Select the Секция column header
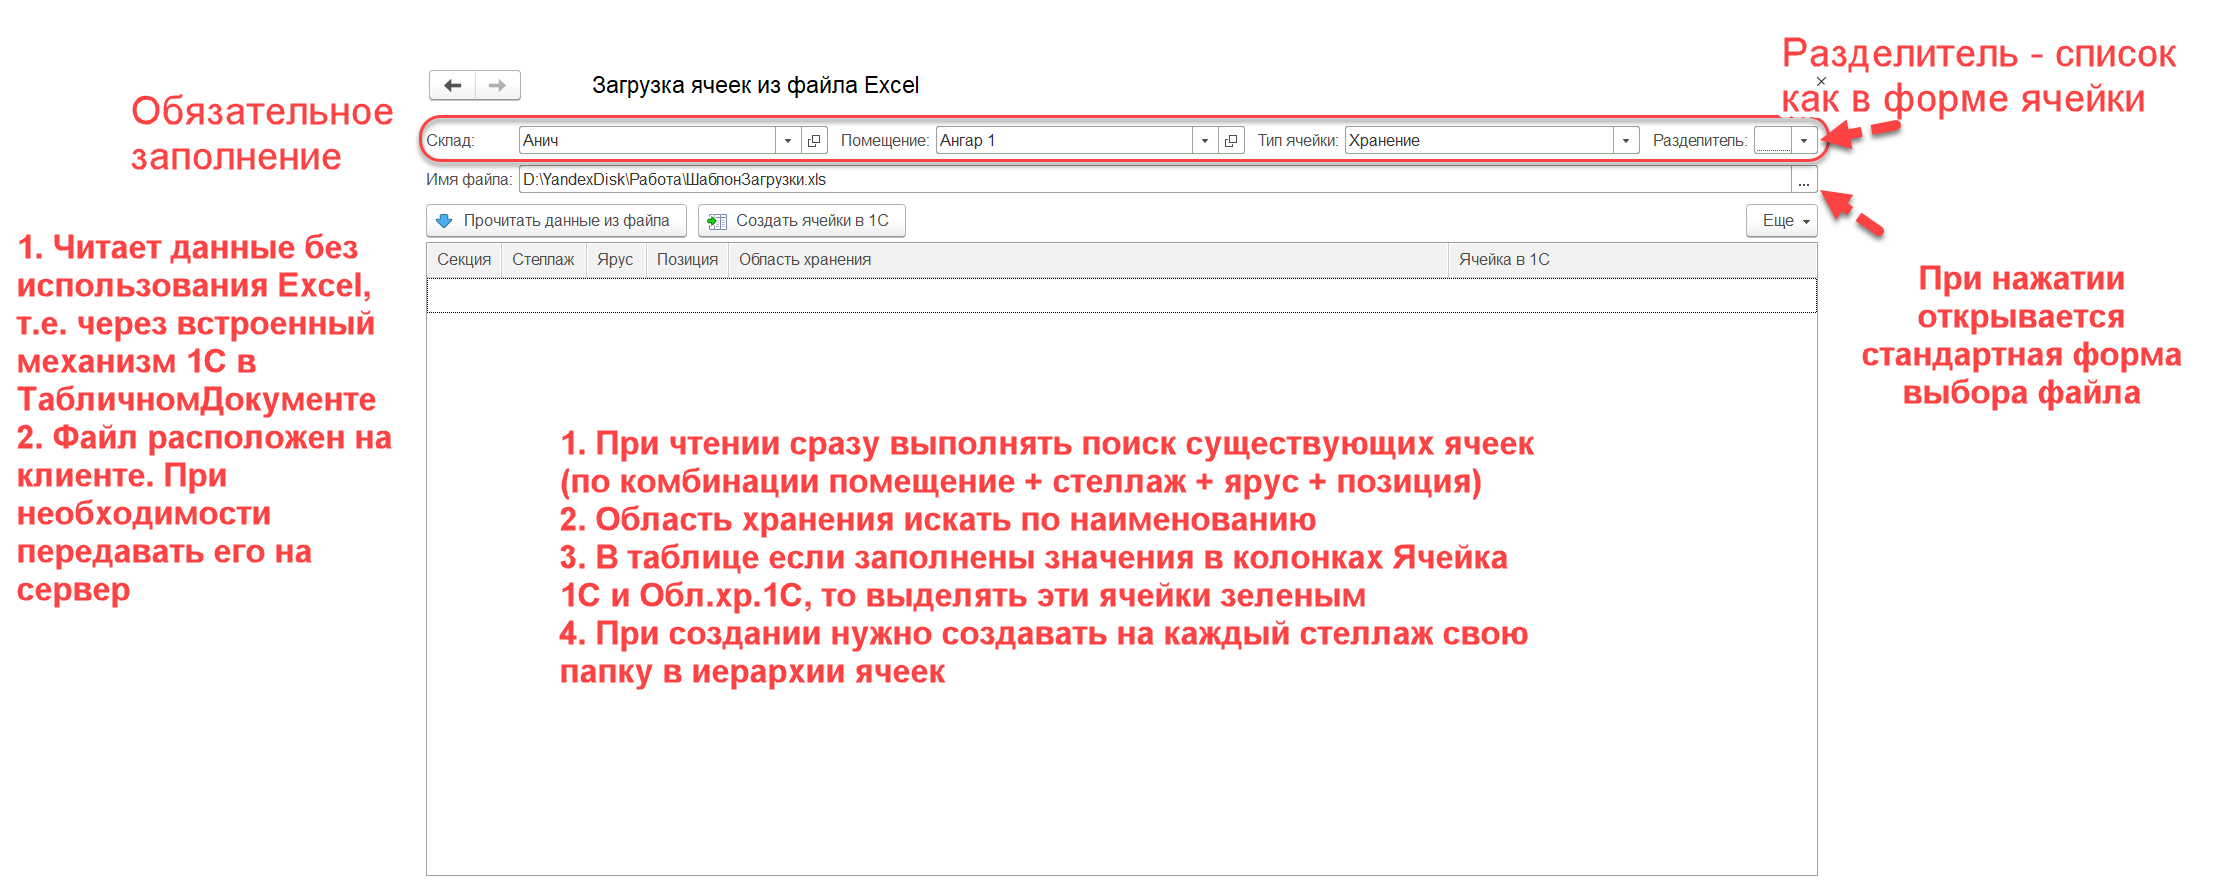2223x889 pixels. pos(464,260)
